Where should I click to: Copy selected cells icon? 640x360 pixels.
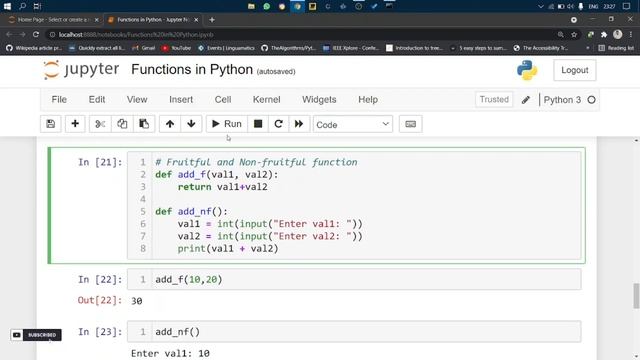point(122,124)
